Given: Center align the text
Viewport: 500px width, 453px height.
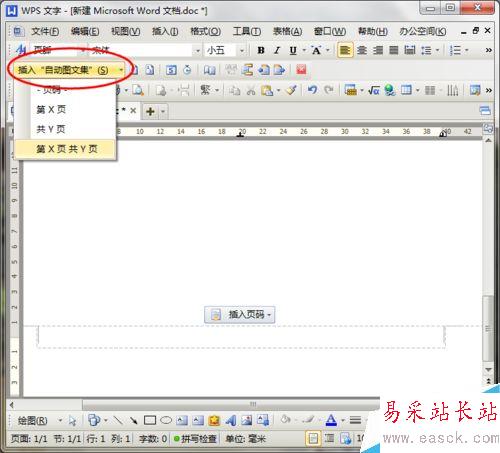Looking at the screenshot, I should tap(362, 50).
